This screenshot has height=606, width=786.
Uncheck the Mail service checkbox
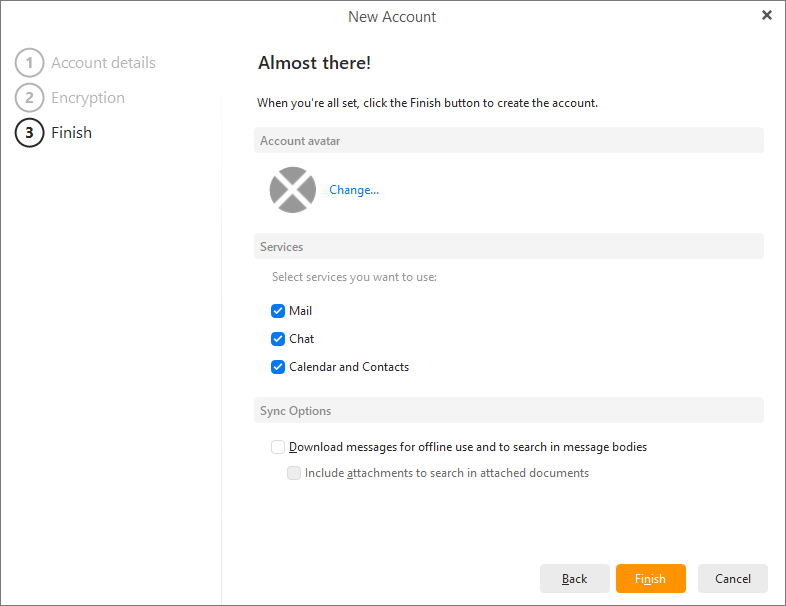(278, 311)
